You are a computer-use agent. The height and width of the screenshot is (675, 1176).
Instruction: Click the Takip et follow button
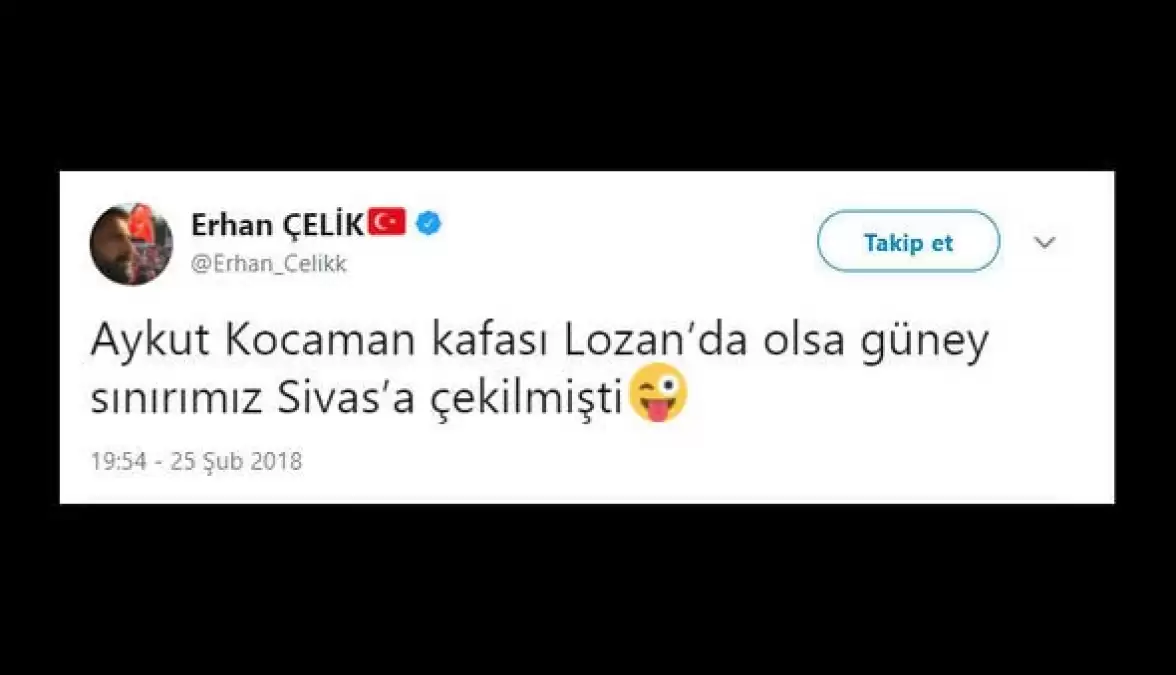(908, 242)
